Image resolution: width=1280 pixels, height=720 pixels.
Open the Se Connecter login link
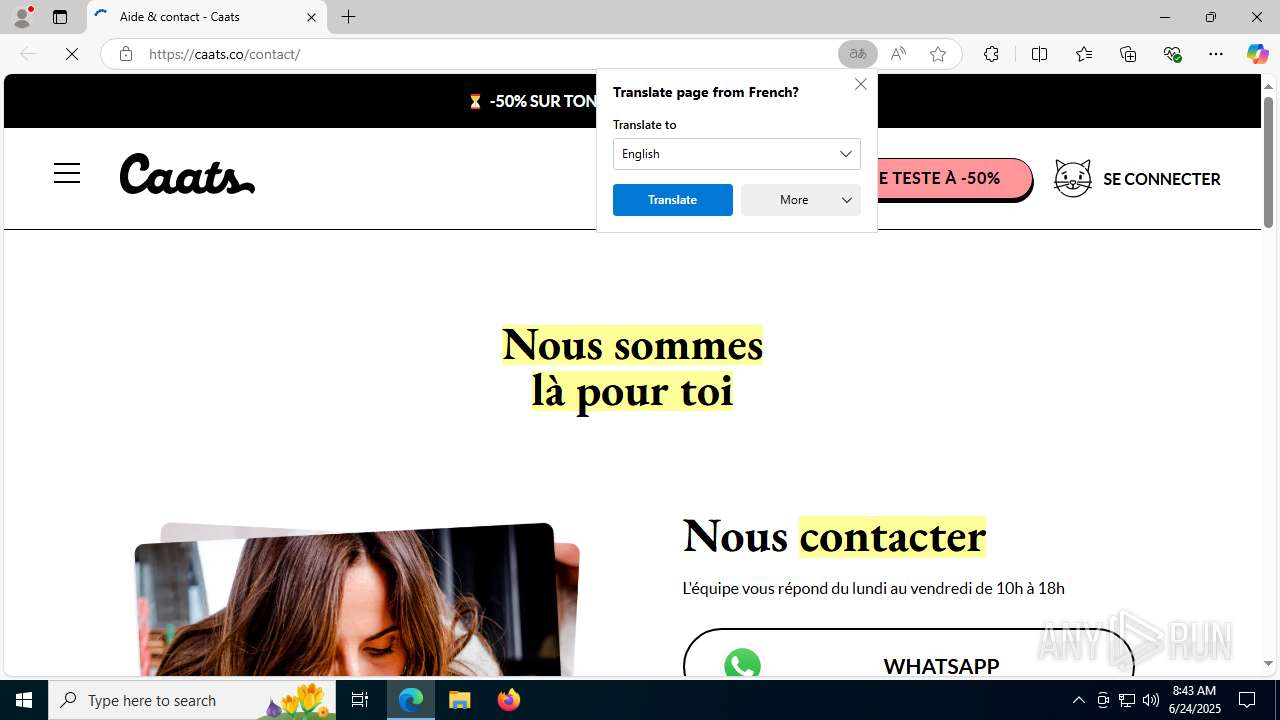tap(1161, 179)
